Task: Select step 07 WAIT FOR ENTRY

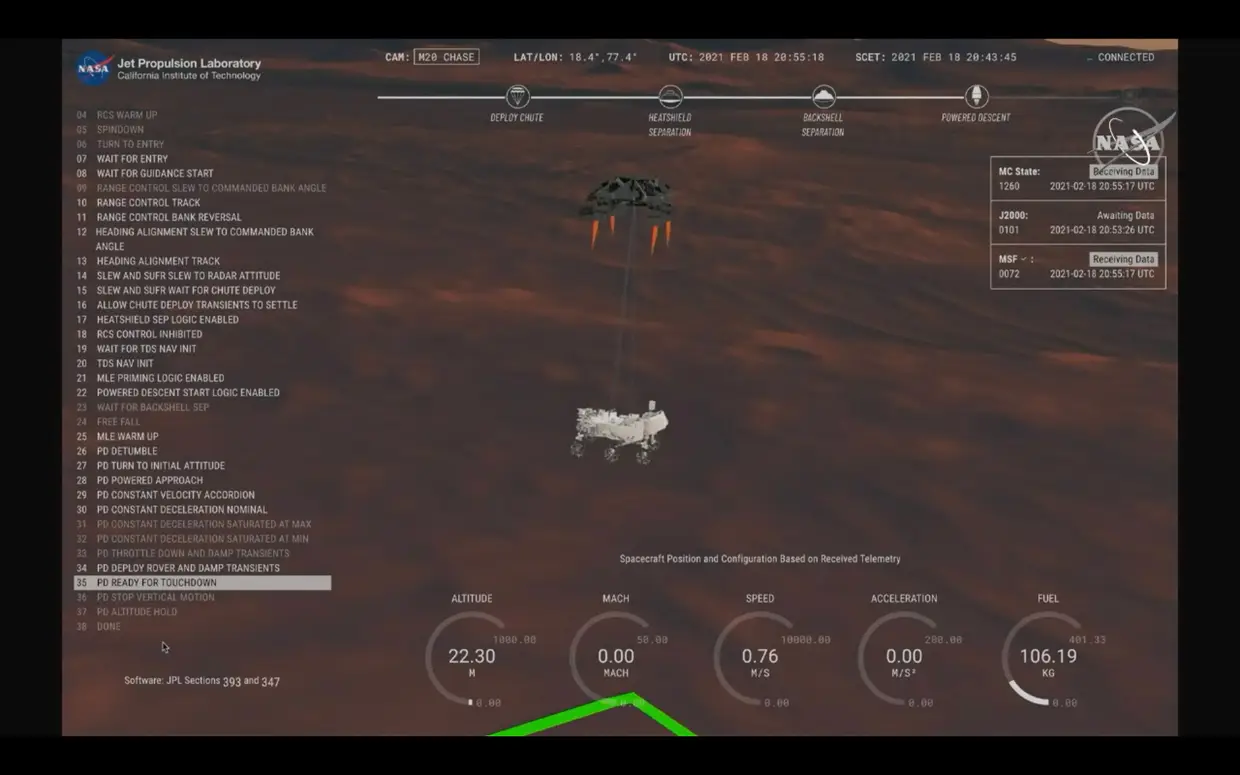Action: [x=122, y=159]
